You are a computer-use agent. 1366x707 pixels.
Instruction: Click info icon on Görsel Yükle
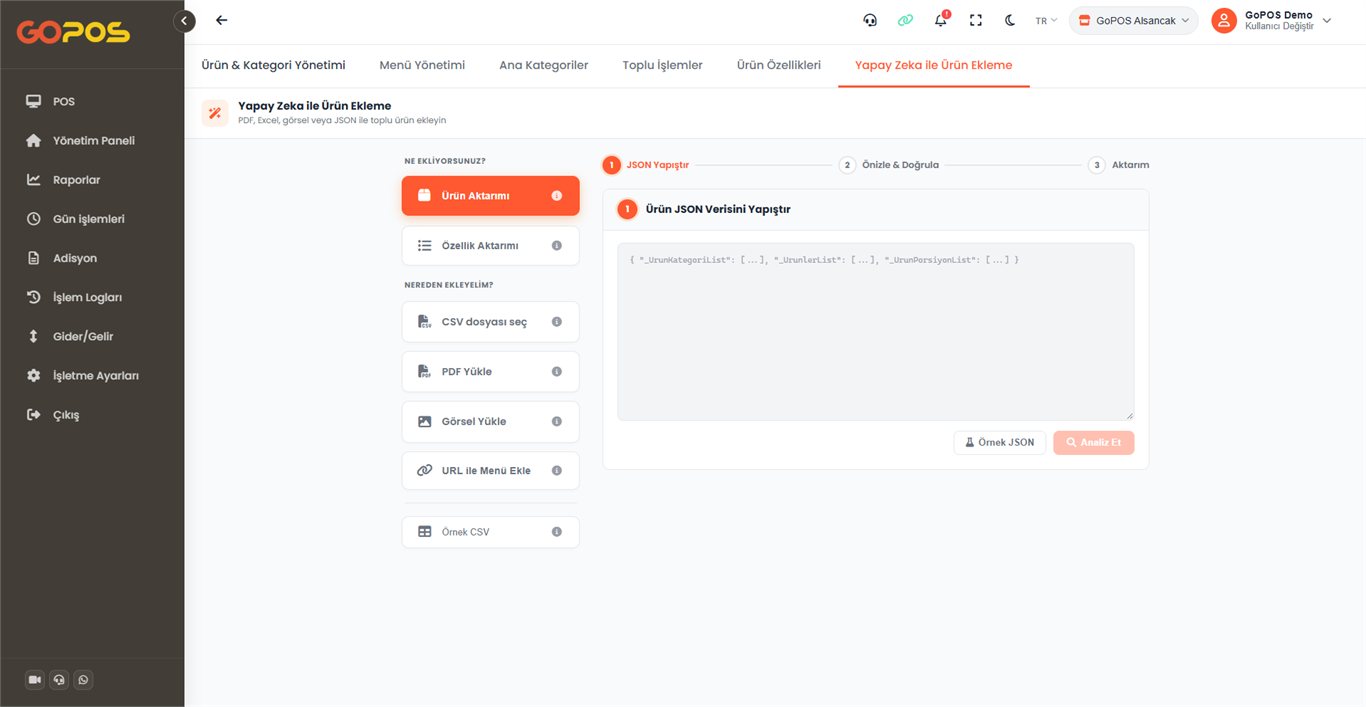557,422
